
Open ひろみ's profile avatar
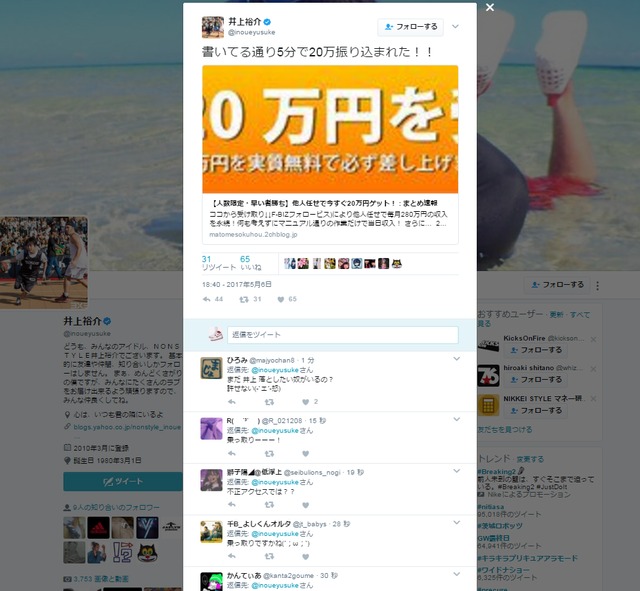click(211, 367)
